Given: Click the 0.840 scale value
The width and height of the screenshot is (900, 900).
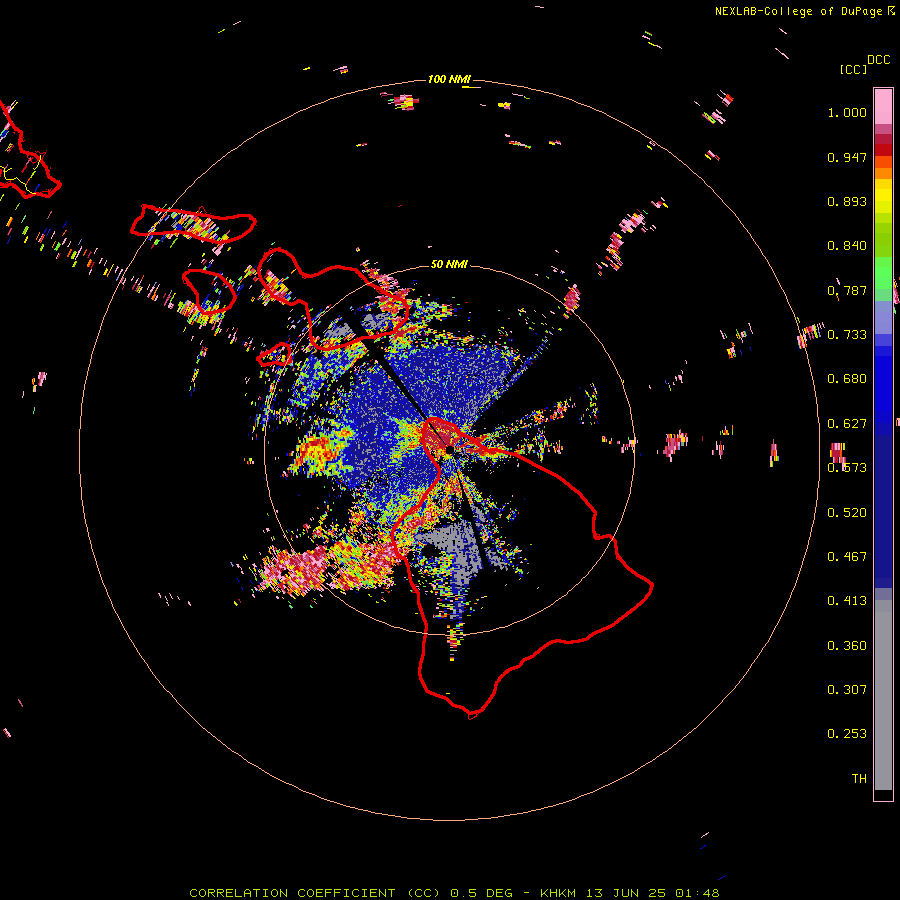Looking at the screenshot, I should (x=847, y=246).
